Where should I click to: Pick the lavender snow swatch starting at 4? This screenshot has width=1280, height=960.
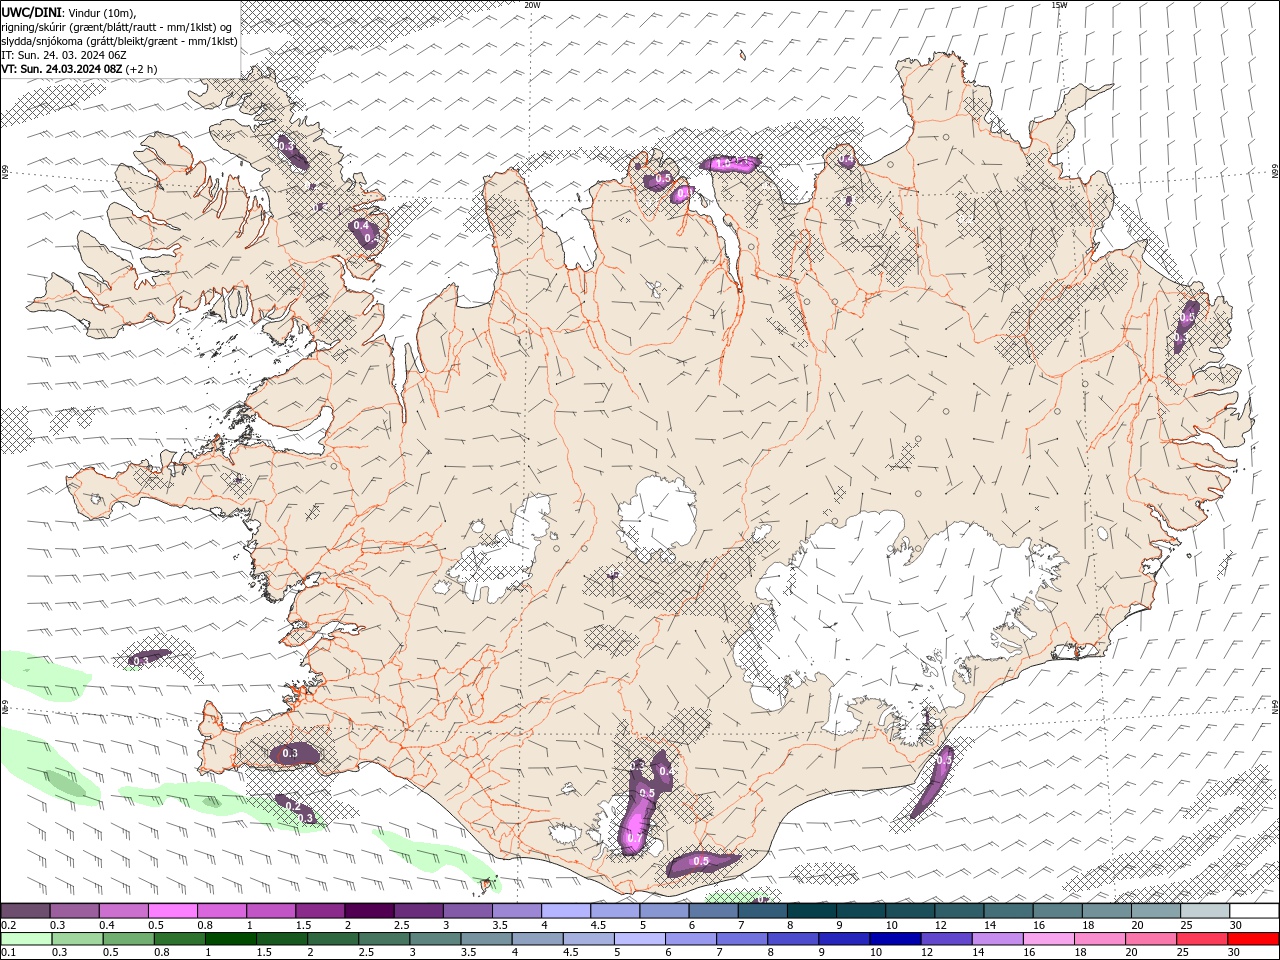tap(565, 910)
